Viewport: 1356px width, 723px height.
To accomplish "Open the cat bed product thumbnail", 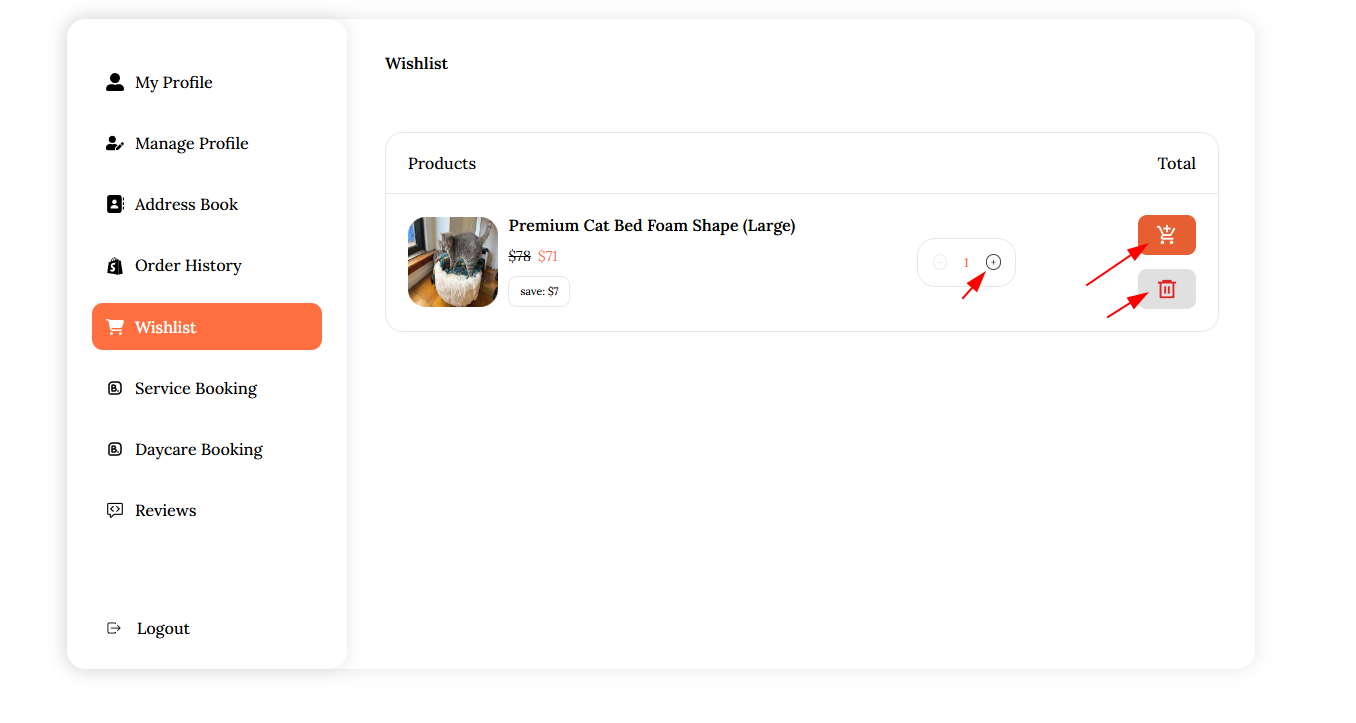I will (453, 262).
